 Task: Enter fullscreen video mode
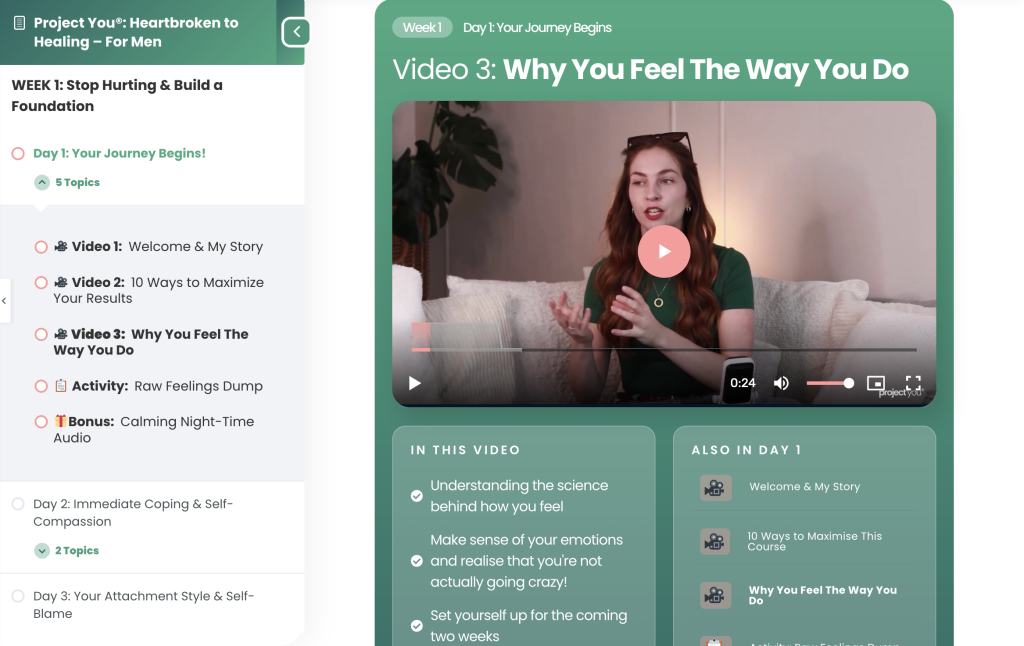pyautogui.click(x=912, y=383)
